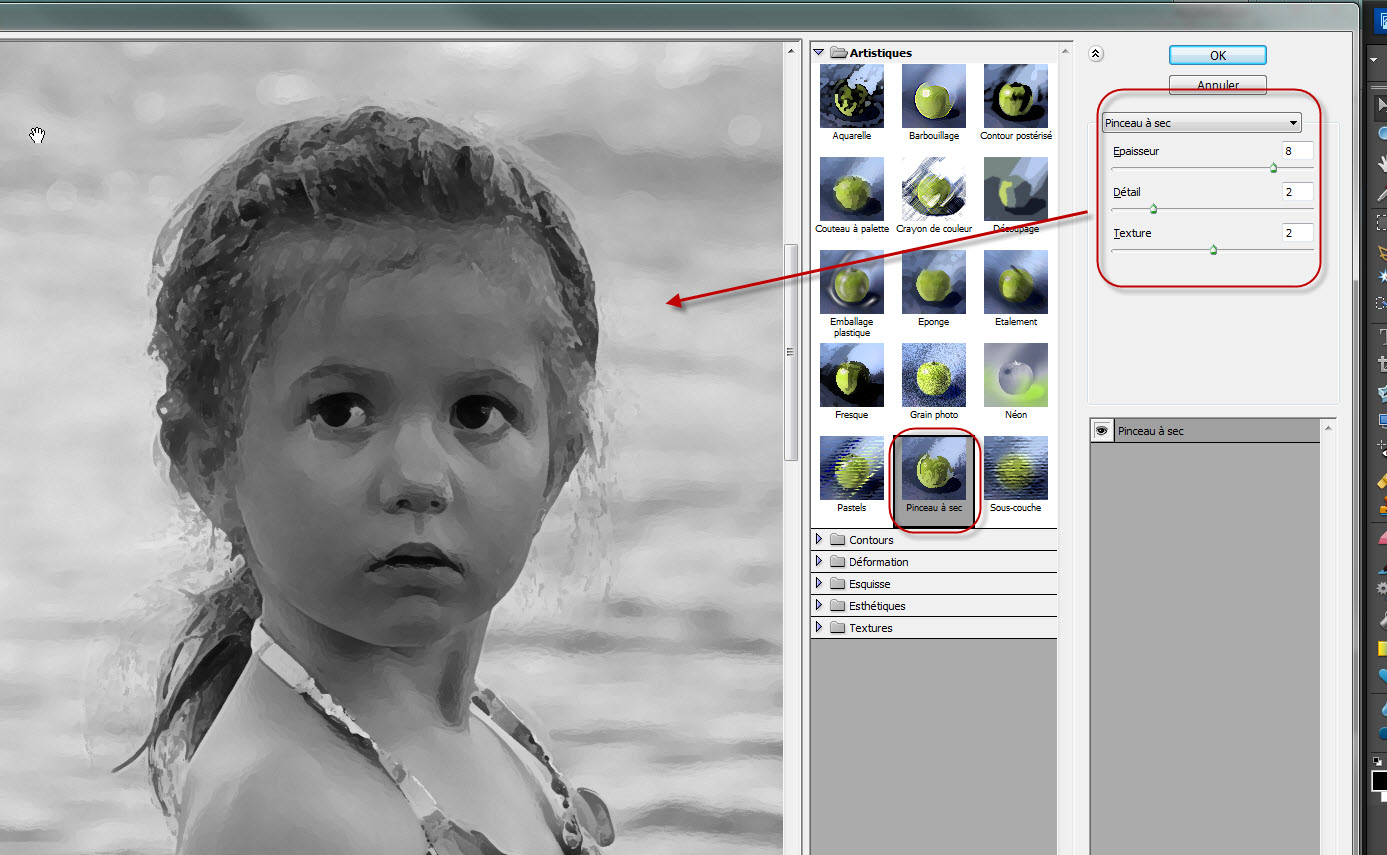Open Photoshop's black foreground color swatch
This screenshot has height=855, width=1387.
(x=1379, y=781)
